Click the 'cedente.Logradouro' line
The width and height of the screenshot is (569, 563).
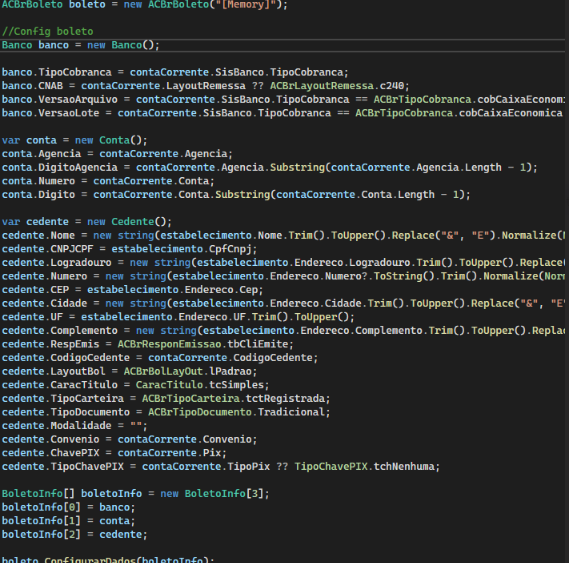point(283,263)
